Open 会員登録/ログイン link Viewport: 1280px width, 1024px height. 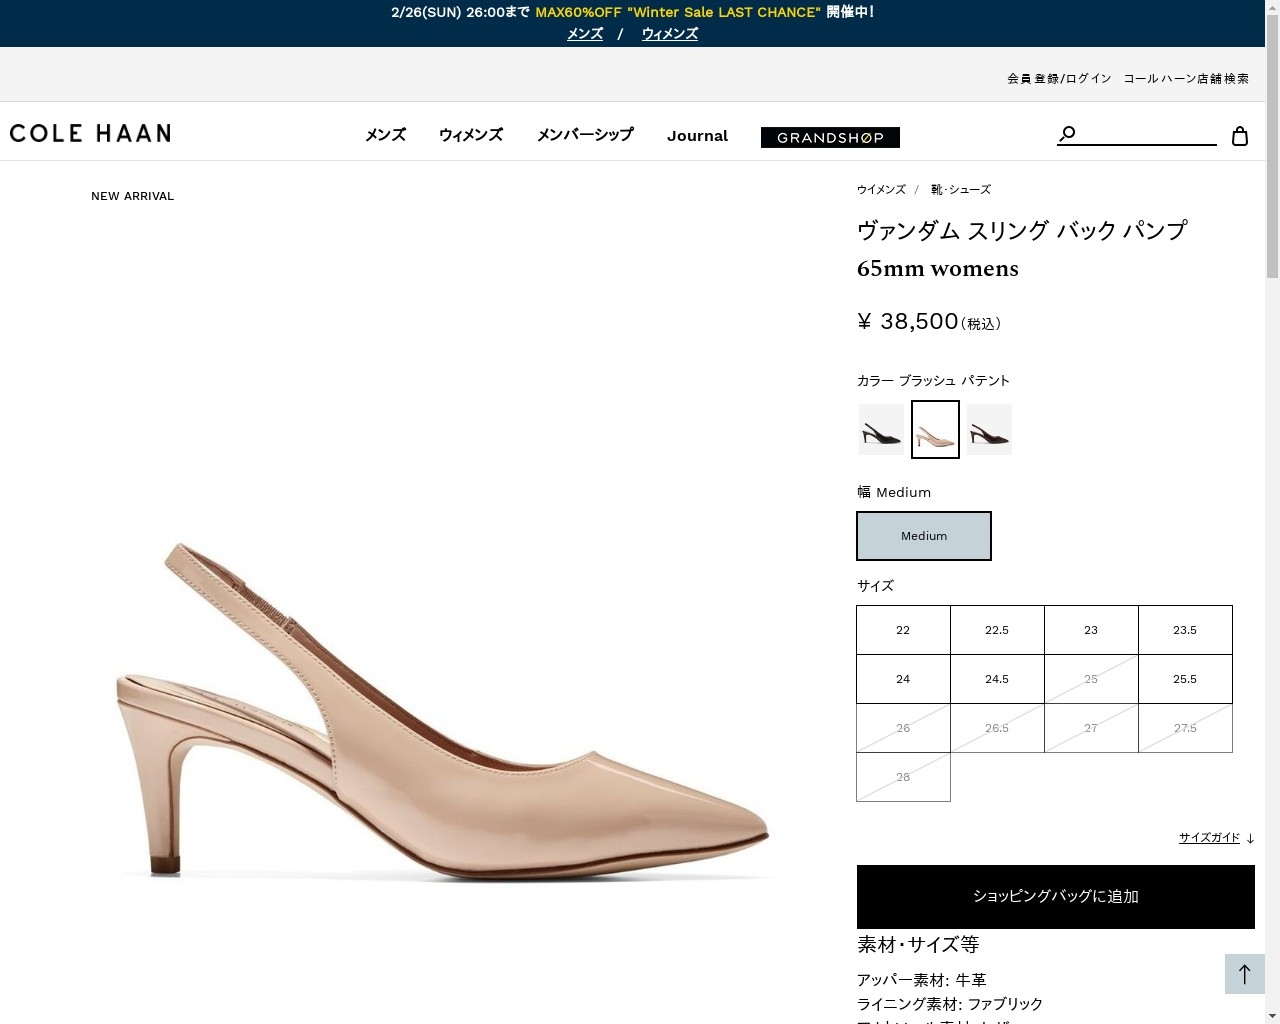click(x=1059, y=78)
